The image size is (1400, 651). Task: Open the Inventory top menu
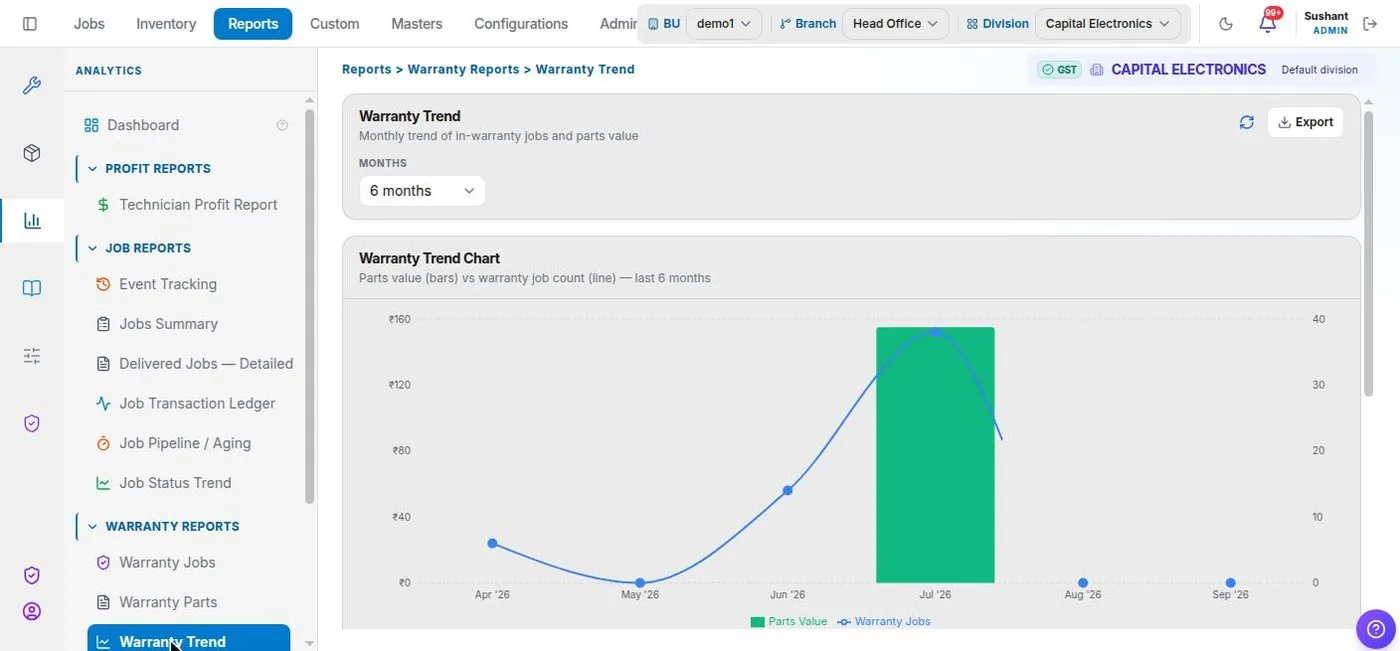pos(166,24)
